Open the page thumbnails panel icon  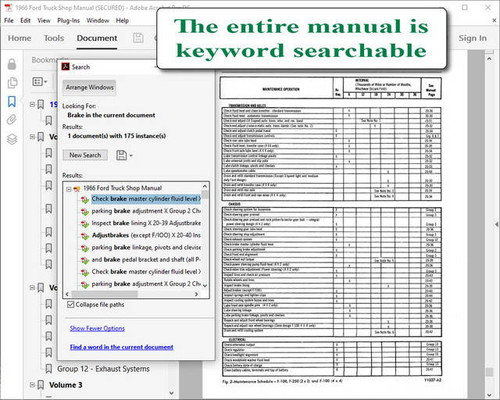click(12, 83)
